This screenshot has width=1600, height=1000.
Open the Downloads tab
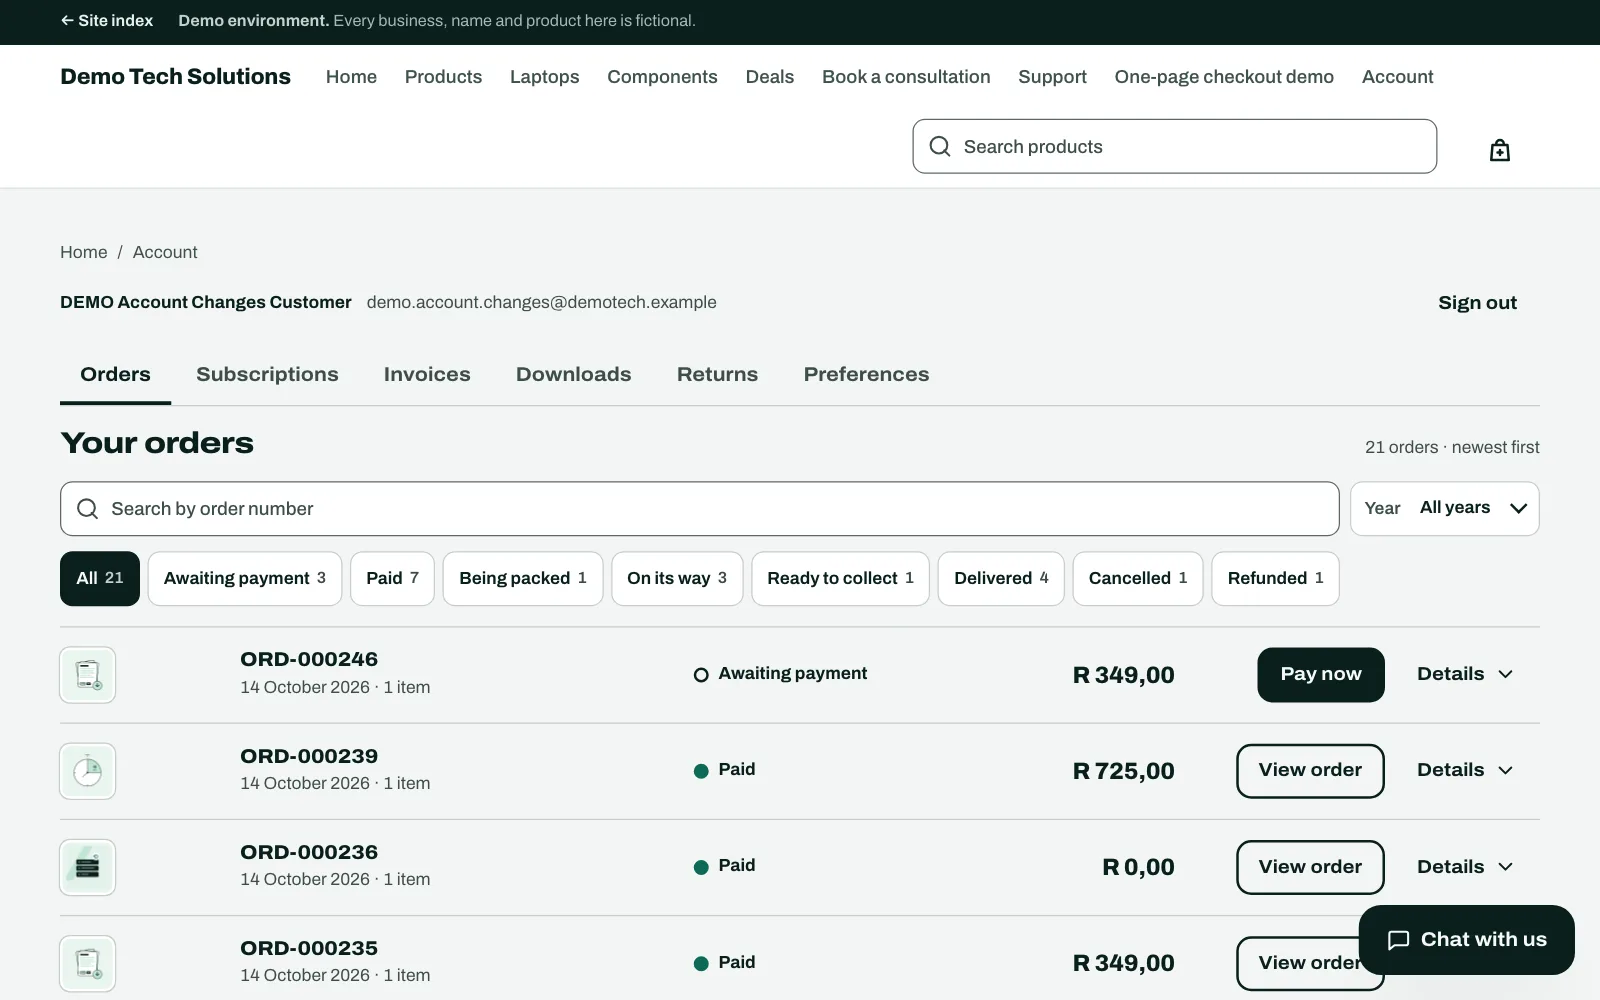[573, 374]
